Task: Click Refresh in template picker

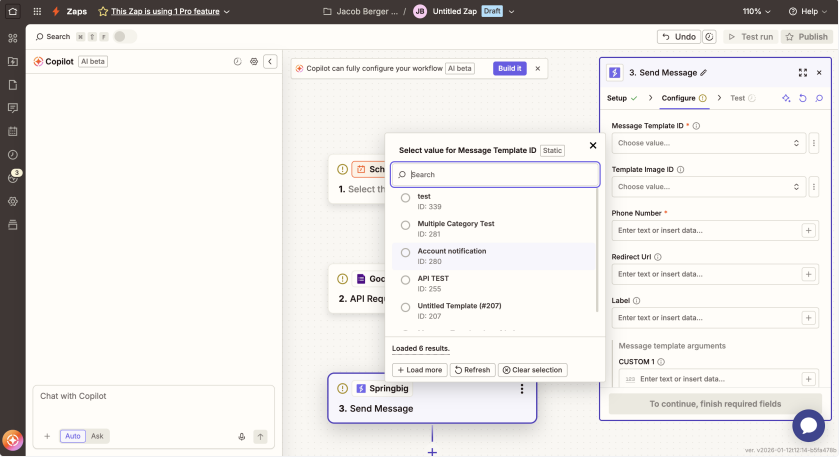Action: (472, 370)
